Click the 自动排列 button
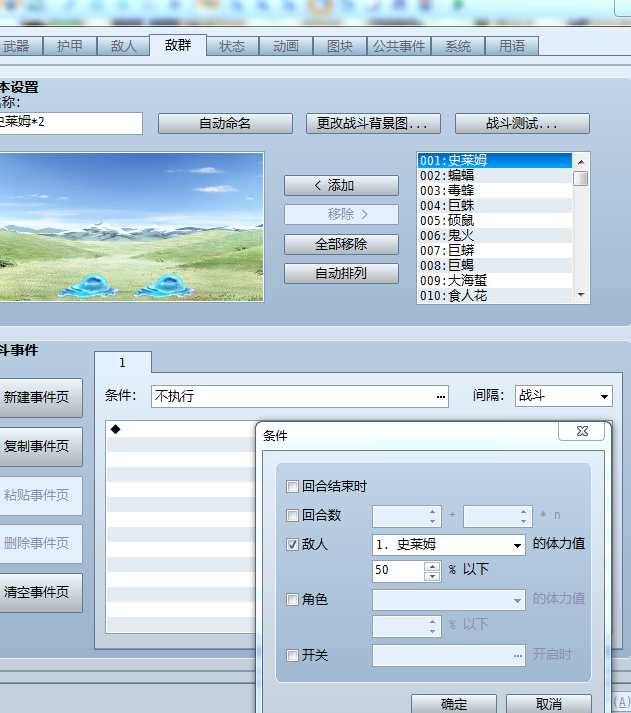This screenshot has width=631, height=713. tap(341, 273)
